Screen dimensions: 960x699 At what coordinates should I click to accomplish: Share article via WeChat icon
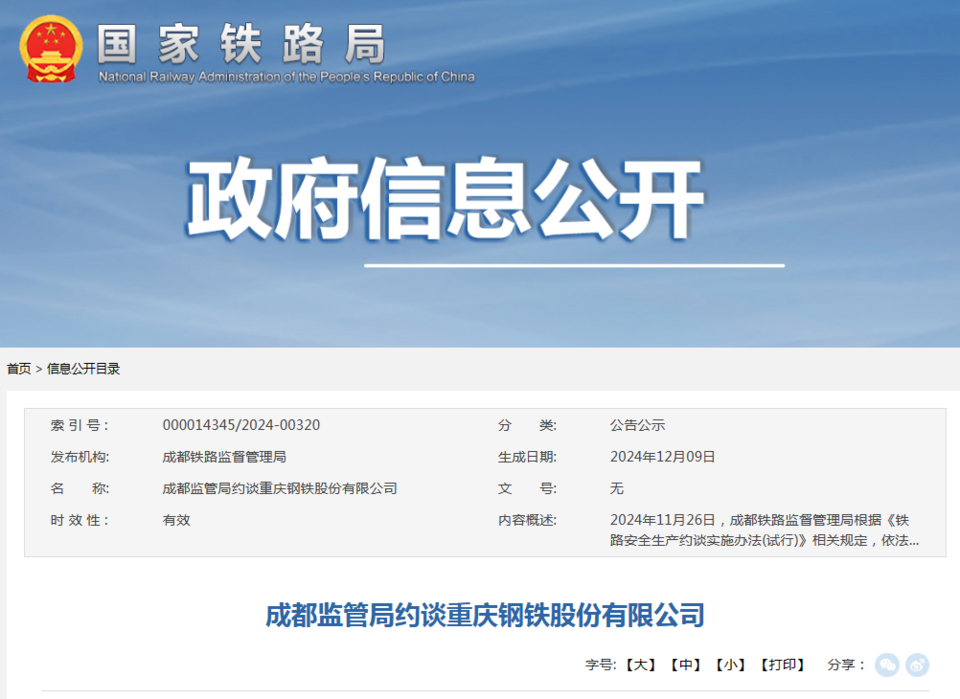[x=887, y=665]
